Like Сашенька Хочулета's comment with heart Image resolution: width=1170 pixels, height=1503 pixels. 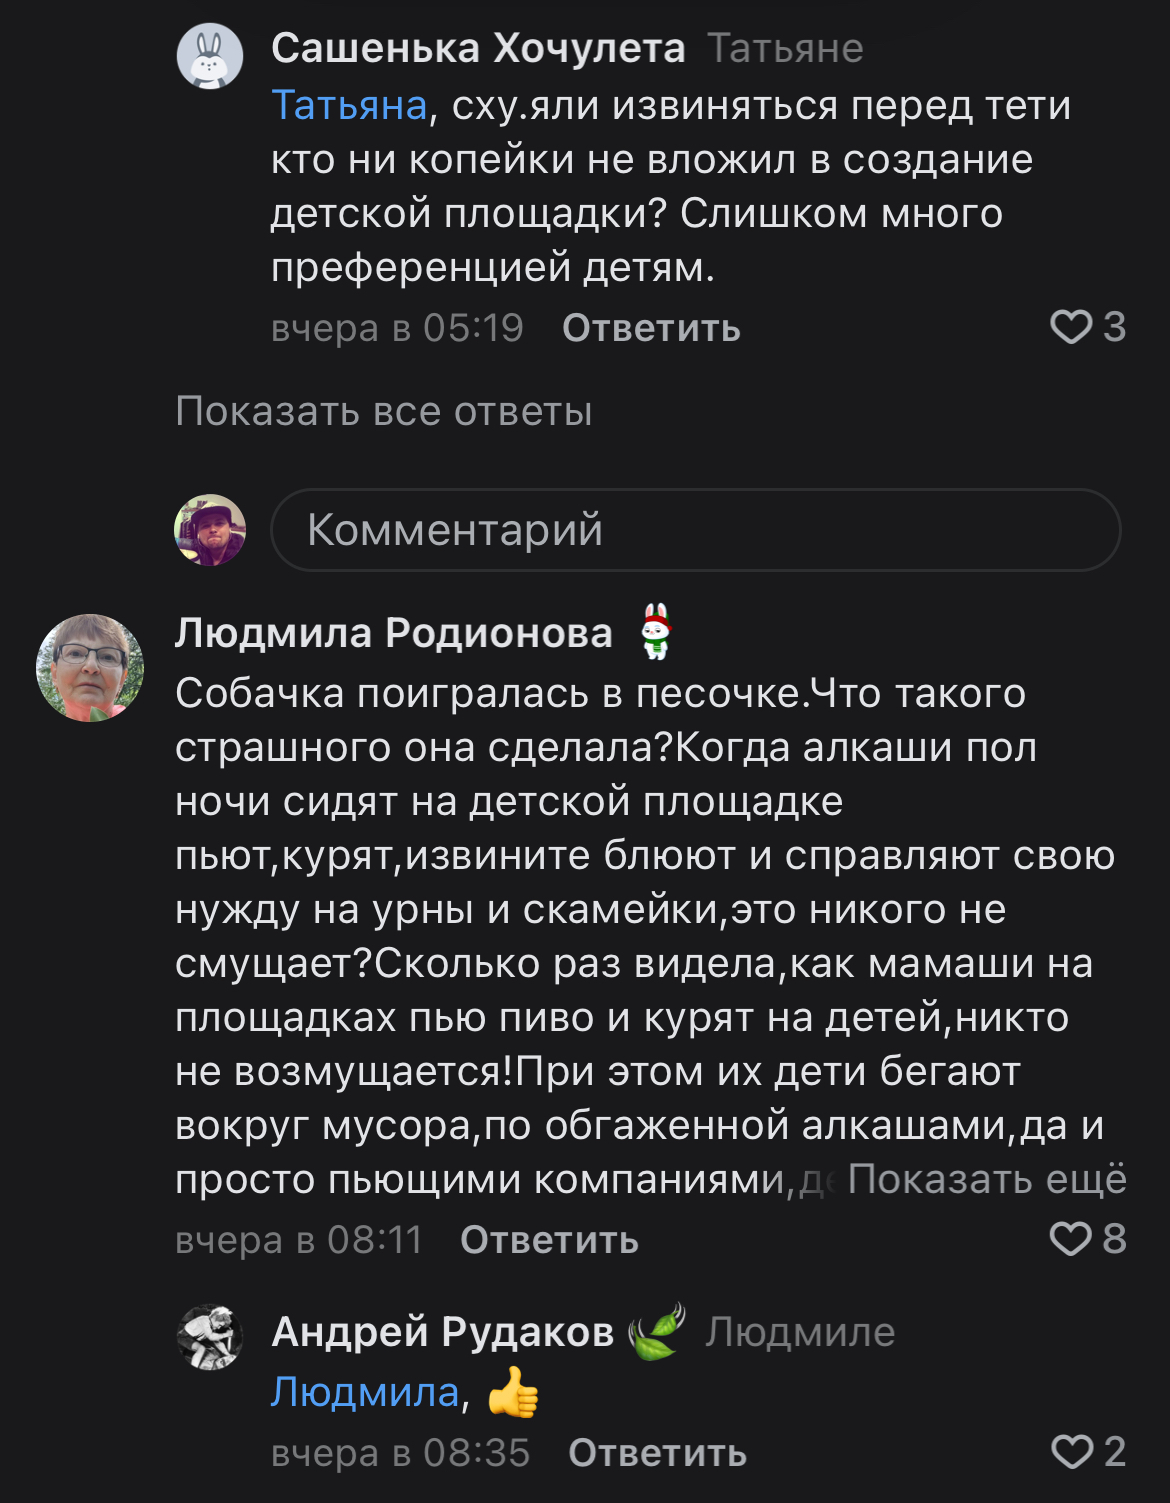click(x=1071, y=327)
